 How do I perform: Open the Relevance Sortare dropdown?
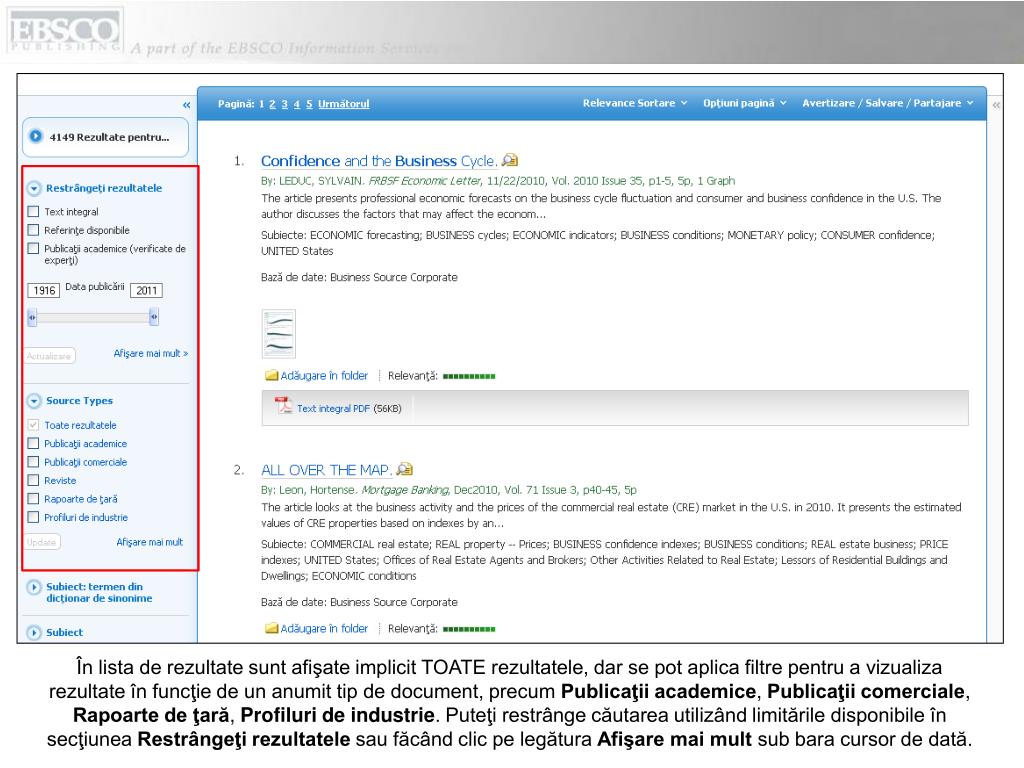point(635,103)
